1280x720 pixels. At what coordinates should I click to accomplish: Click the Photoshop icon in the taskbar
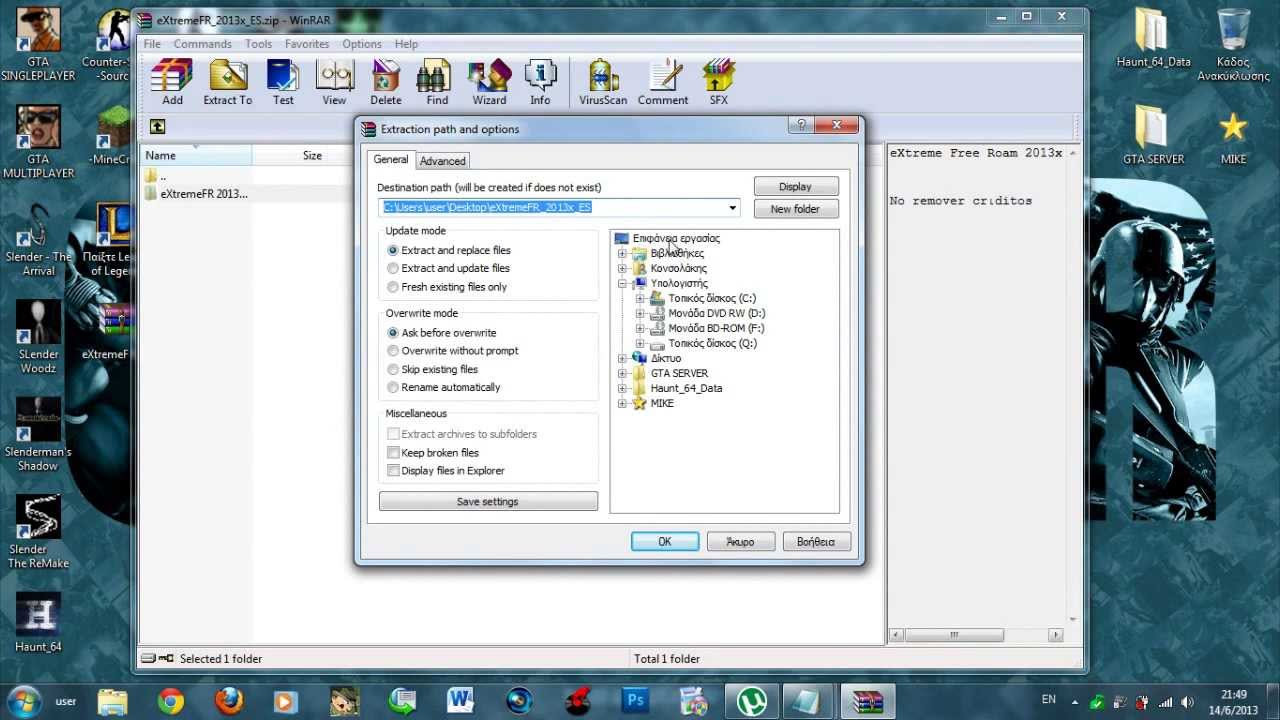click(635, 700)
